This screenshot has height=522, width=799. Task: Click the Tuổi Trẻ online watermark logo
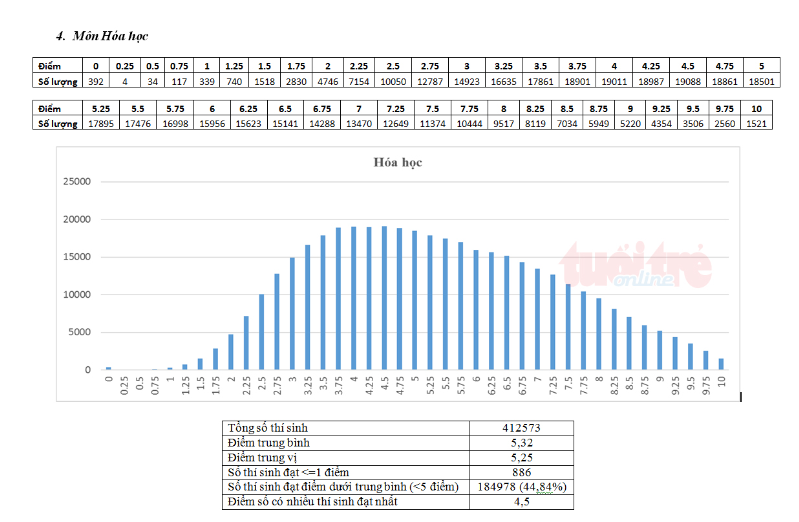(x=634, y=267)
